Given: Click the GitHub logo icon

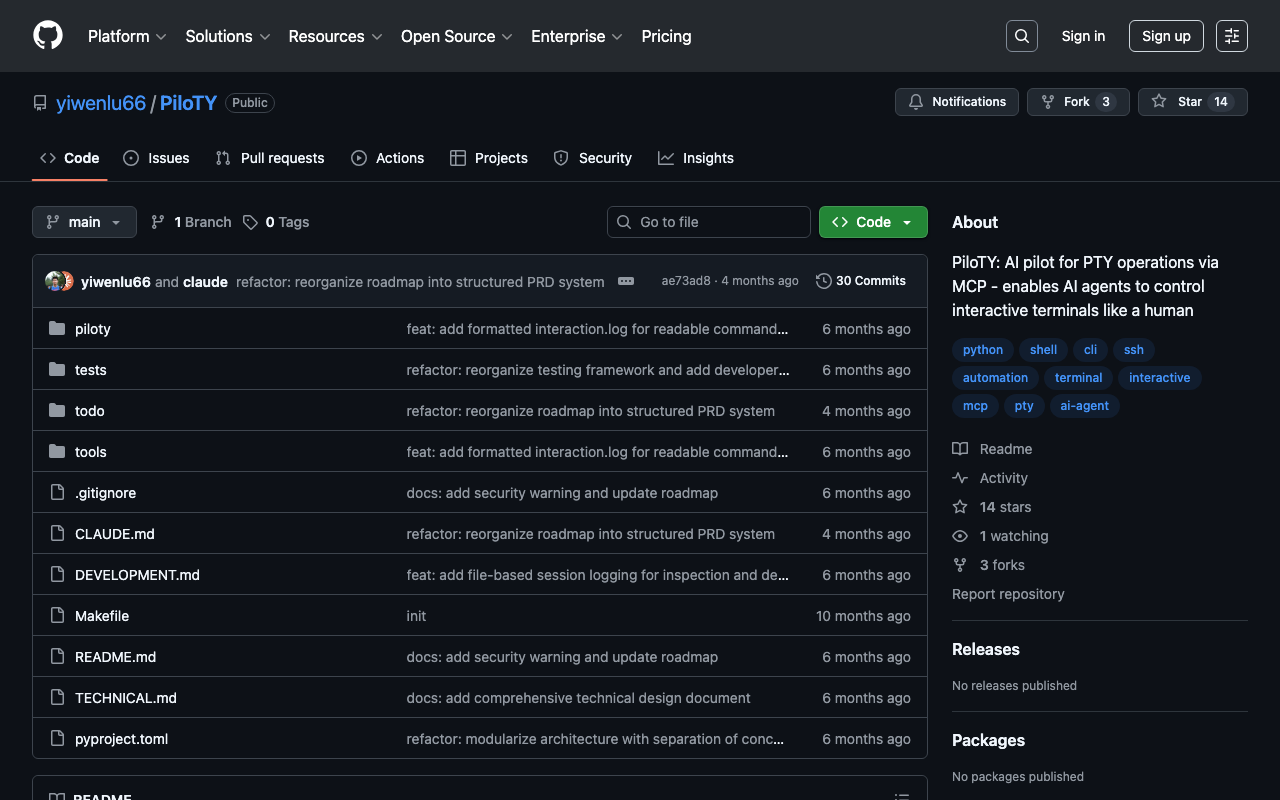Looking at the screenshot, I should pos(48,36).
